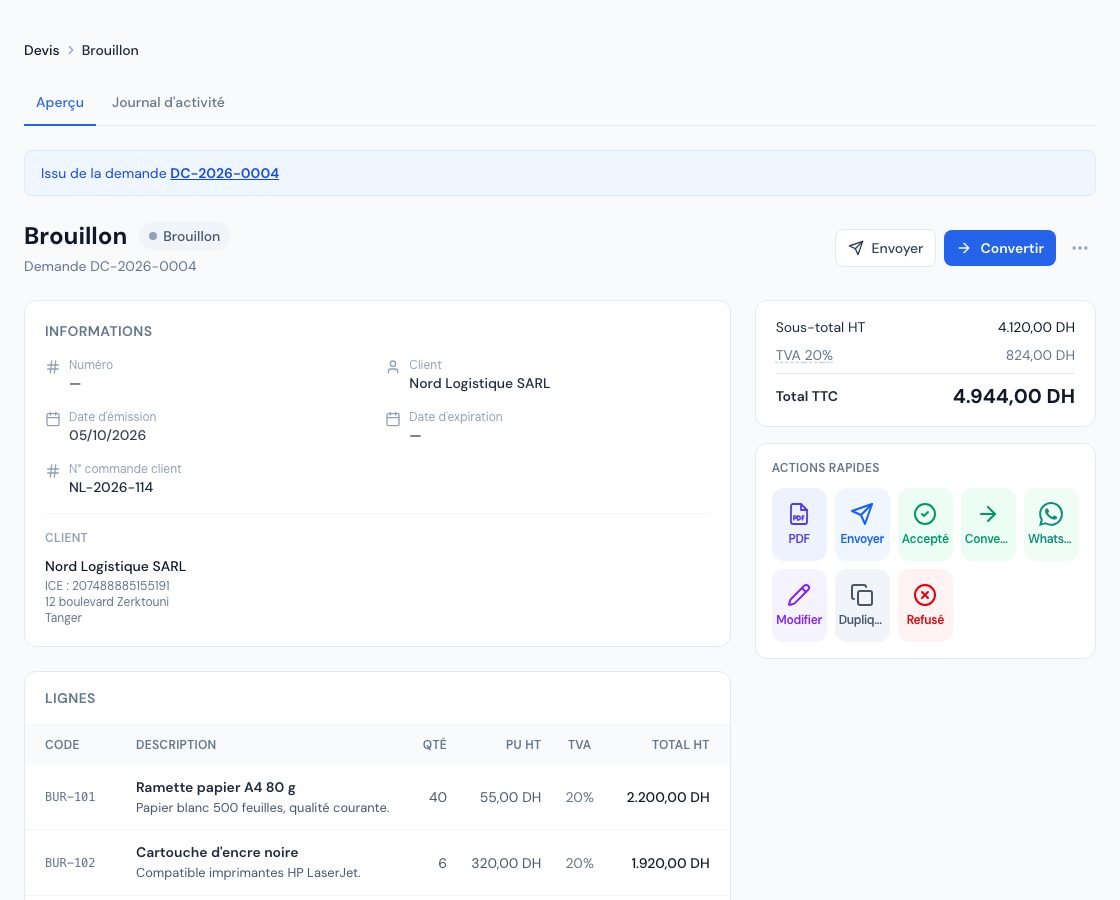Viewport: 1120px width, 900px height.
Task: Click the TOTAL HT column header
Action: point(680,744)
